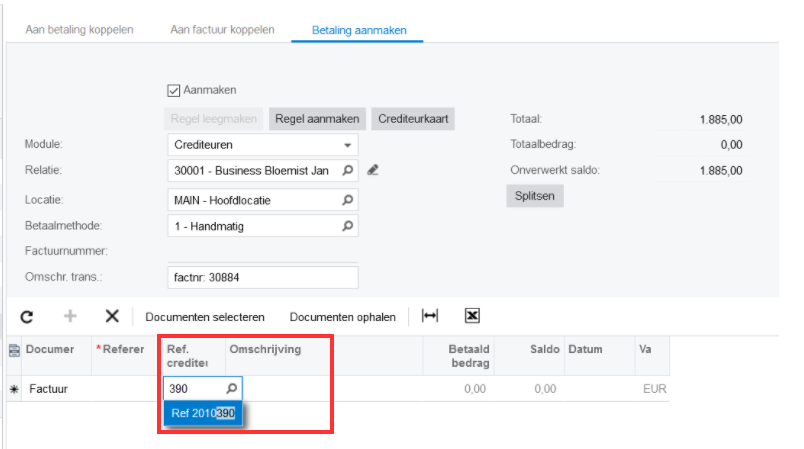Click the search icon in Ref. crediteur cell

231,388
